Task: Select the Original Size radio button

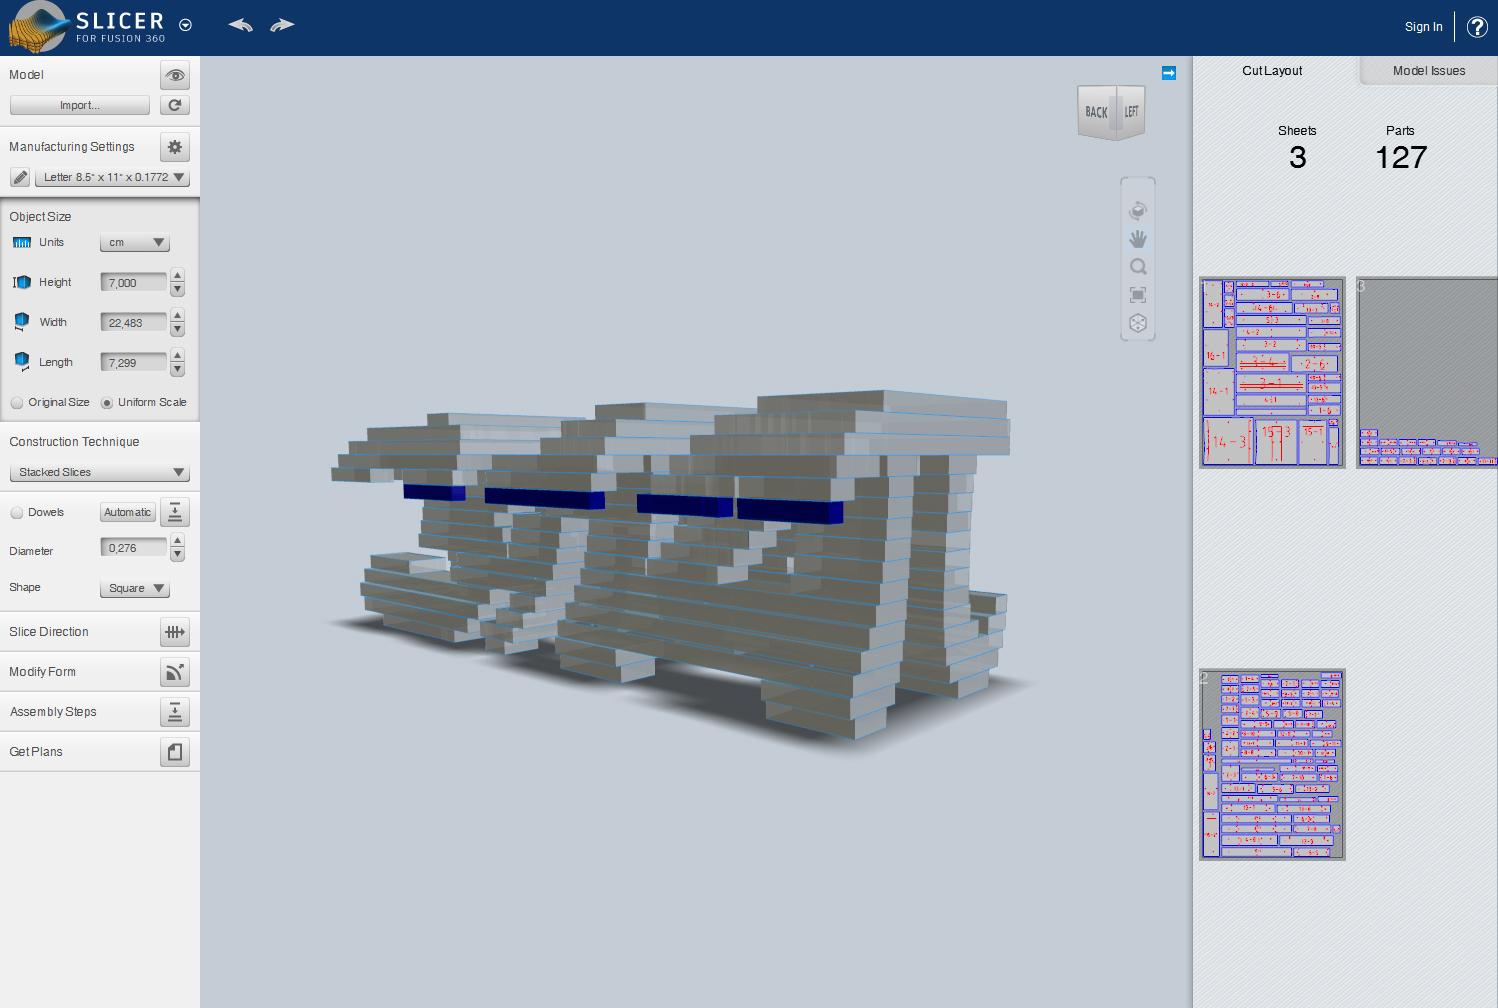Action: pyautogui.click(x=17, y=403)
